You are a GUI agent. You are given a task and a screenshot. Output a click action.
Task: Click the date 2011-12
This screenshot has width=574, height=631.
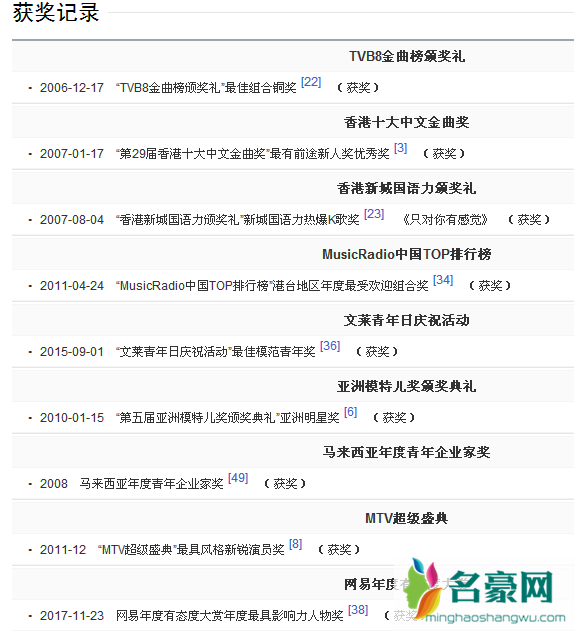click(63, 550)
